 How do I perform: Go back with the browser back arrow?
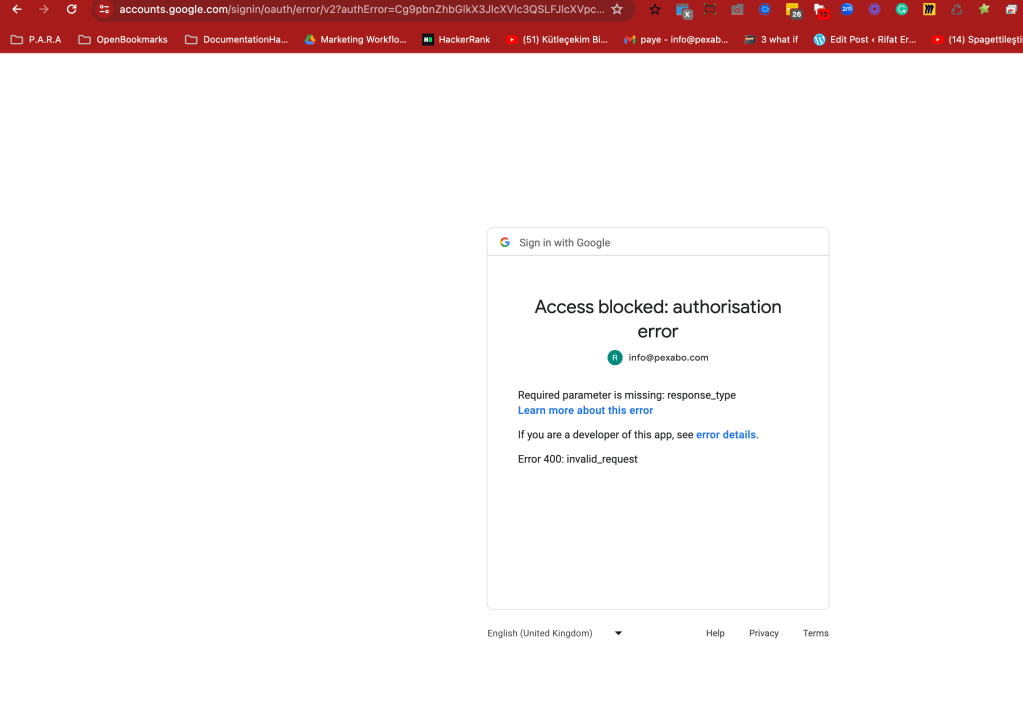(x=17, y=9)
